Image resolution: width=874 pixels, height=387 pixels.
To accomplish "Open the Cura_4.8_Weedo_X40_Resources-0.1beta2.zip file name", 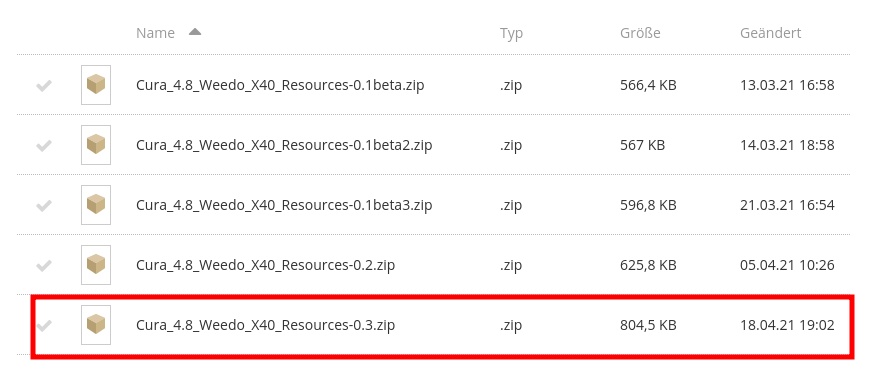I will (284, 146).
